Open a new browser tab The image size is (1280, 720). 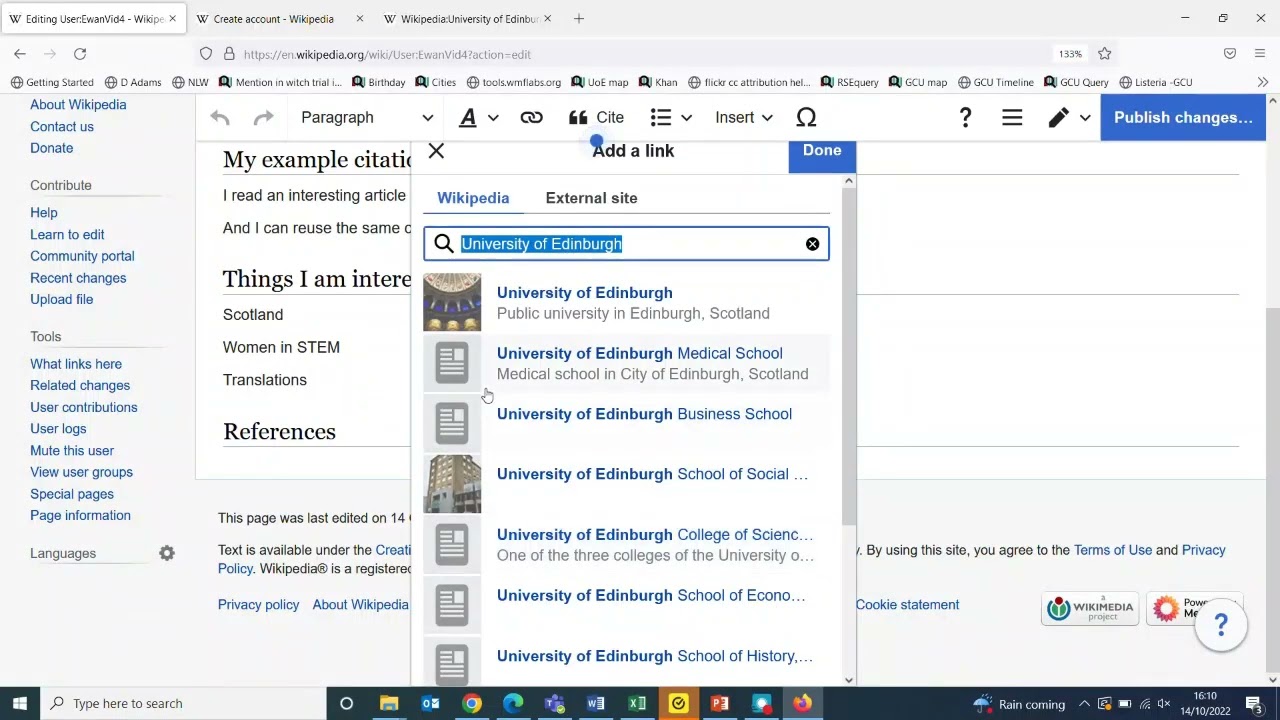tap(579, 18)
